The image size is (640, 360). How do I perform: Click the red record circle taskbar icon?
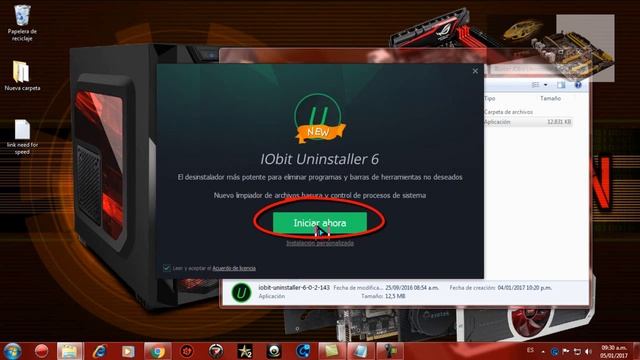(41, 351)
